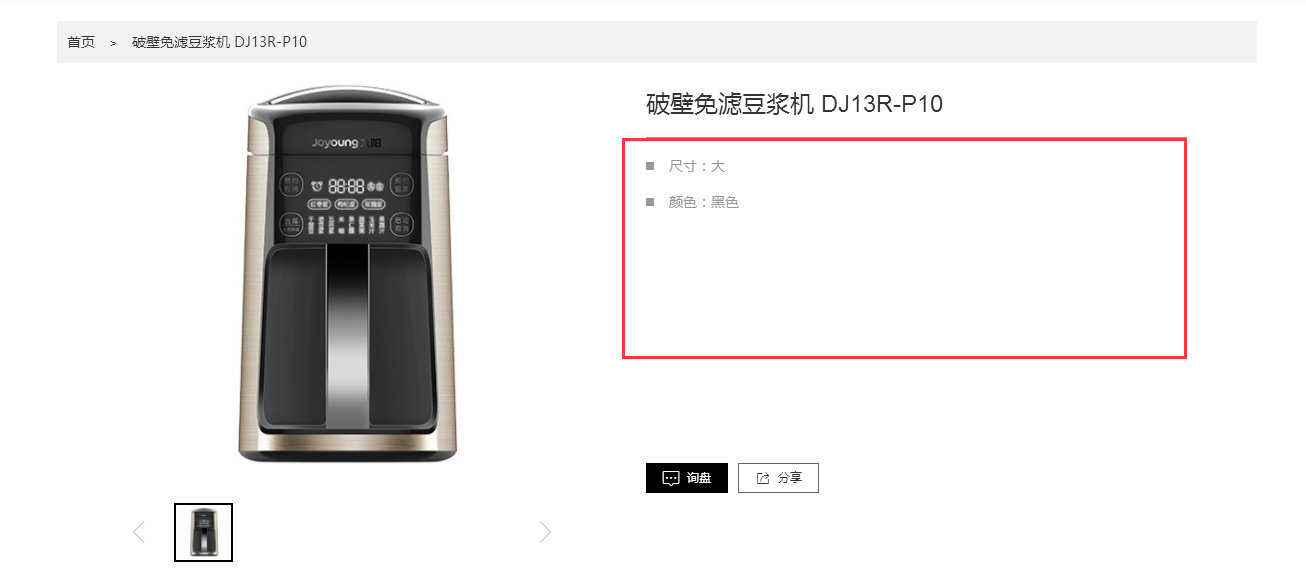Select the 尺寸:大 specification line

click(x=696, y=166)
